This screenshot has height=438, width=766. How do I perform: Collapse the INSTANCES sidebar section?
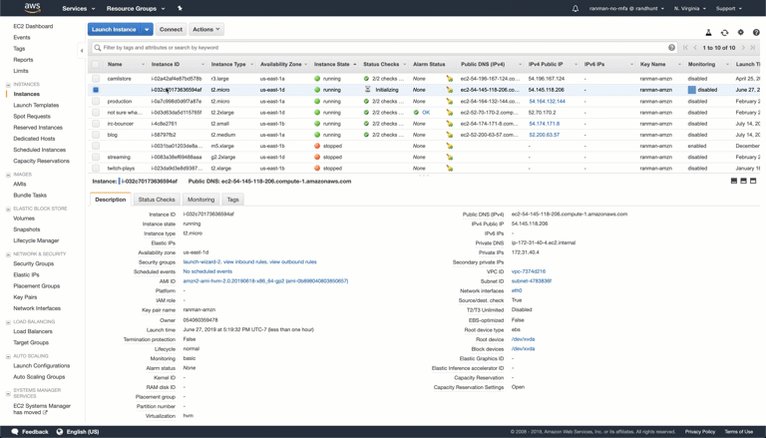click(x=8, y=84)
